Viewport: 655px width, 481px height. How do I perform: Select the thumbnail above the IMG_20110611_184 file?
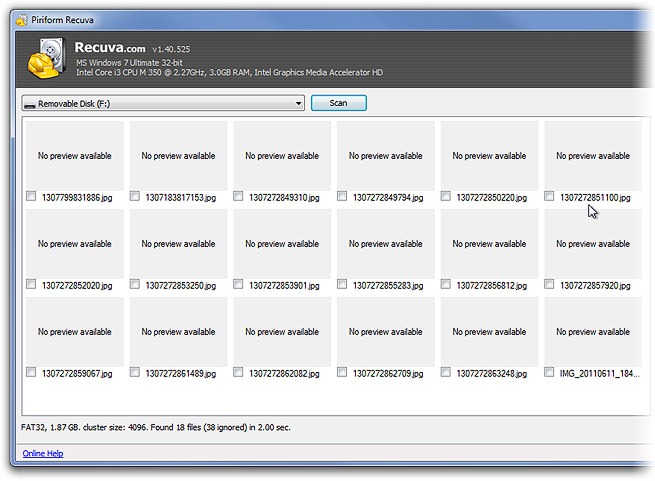tap(593, 332)
